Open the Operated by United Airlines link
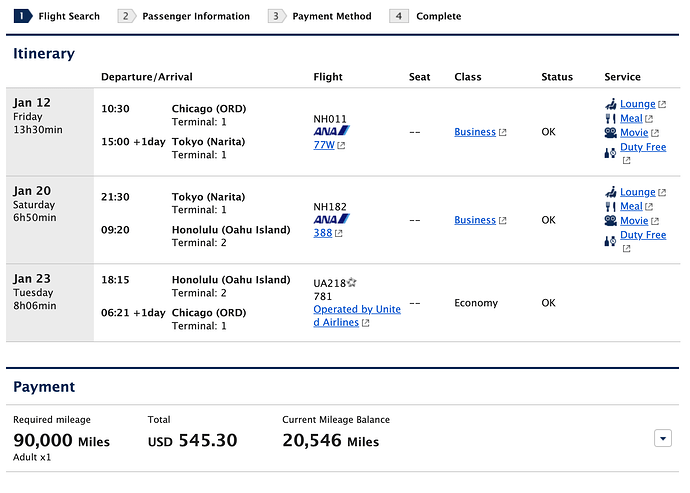 tap(357, 316)
